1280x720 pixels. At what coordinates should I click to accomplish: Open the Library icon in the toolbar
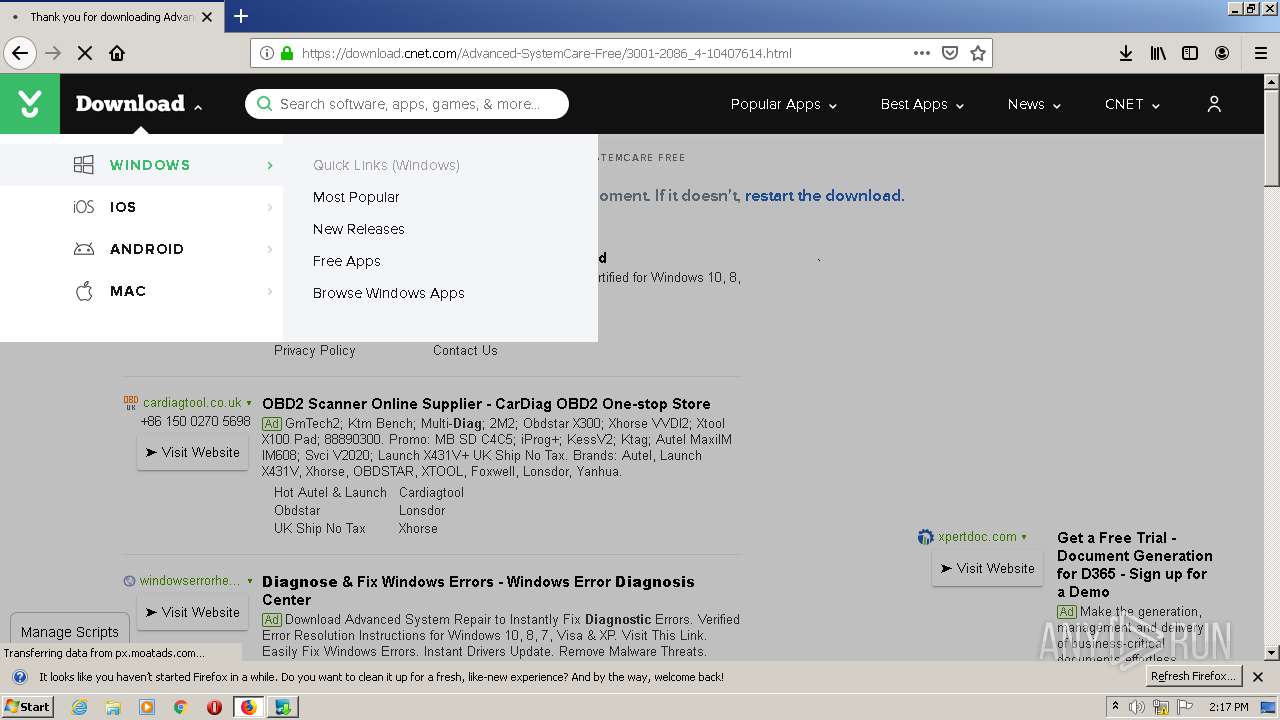tap(1158, 53)
